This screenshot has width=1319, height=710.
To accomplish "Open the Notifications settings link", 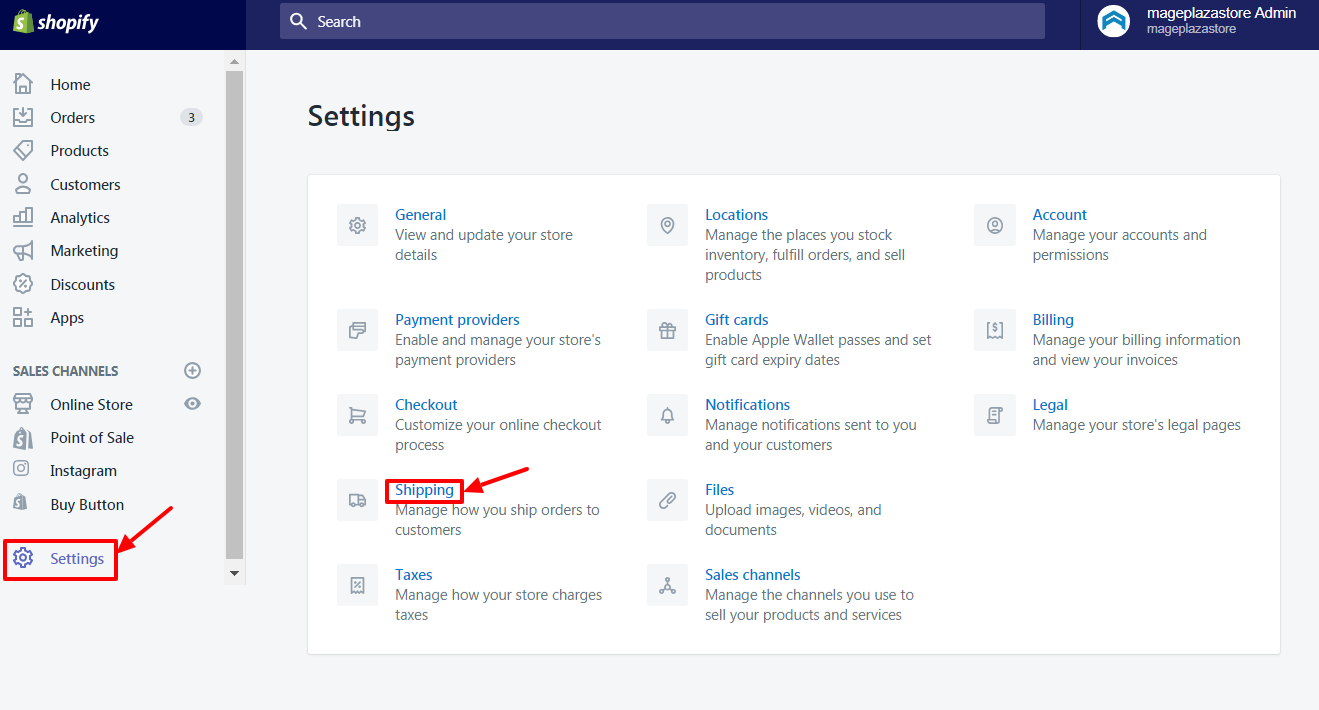I will (747, 404).
